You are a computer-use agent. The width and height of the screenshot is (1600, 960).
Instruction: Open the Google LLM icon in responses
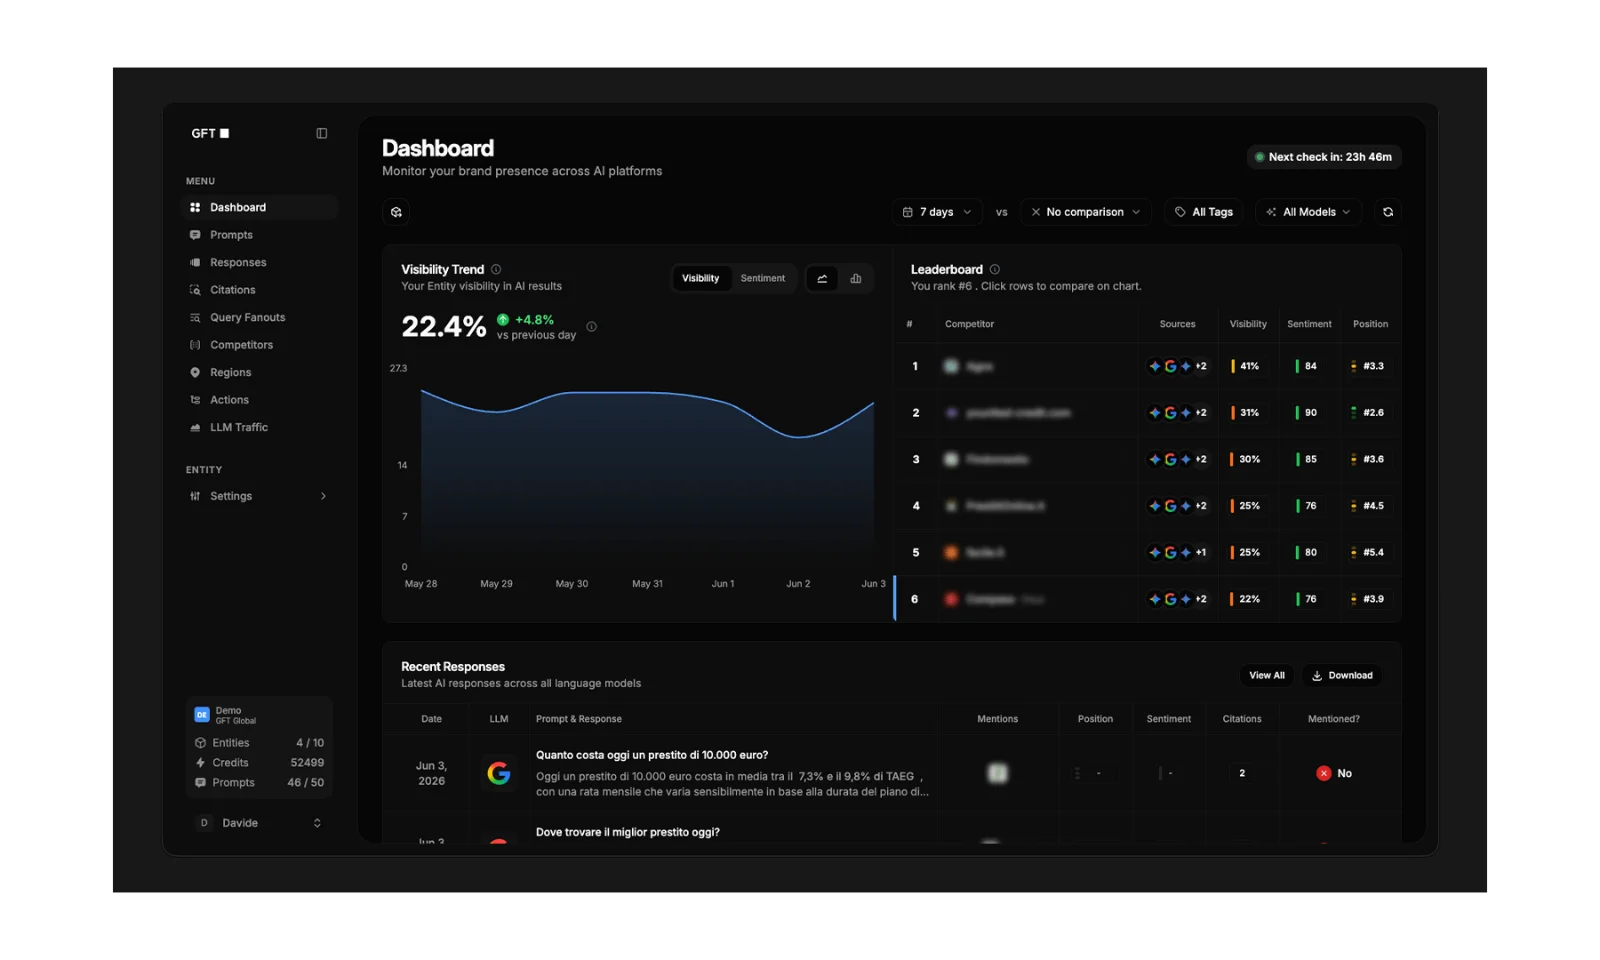(499, 773)
